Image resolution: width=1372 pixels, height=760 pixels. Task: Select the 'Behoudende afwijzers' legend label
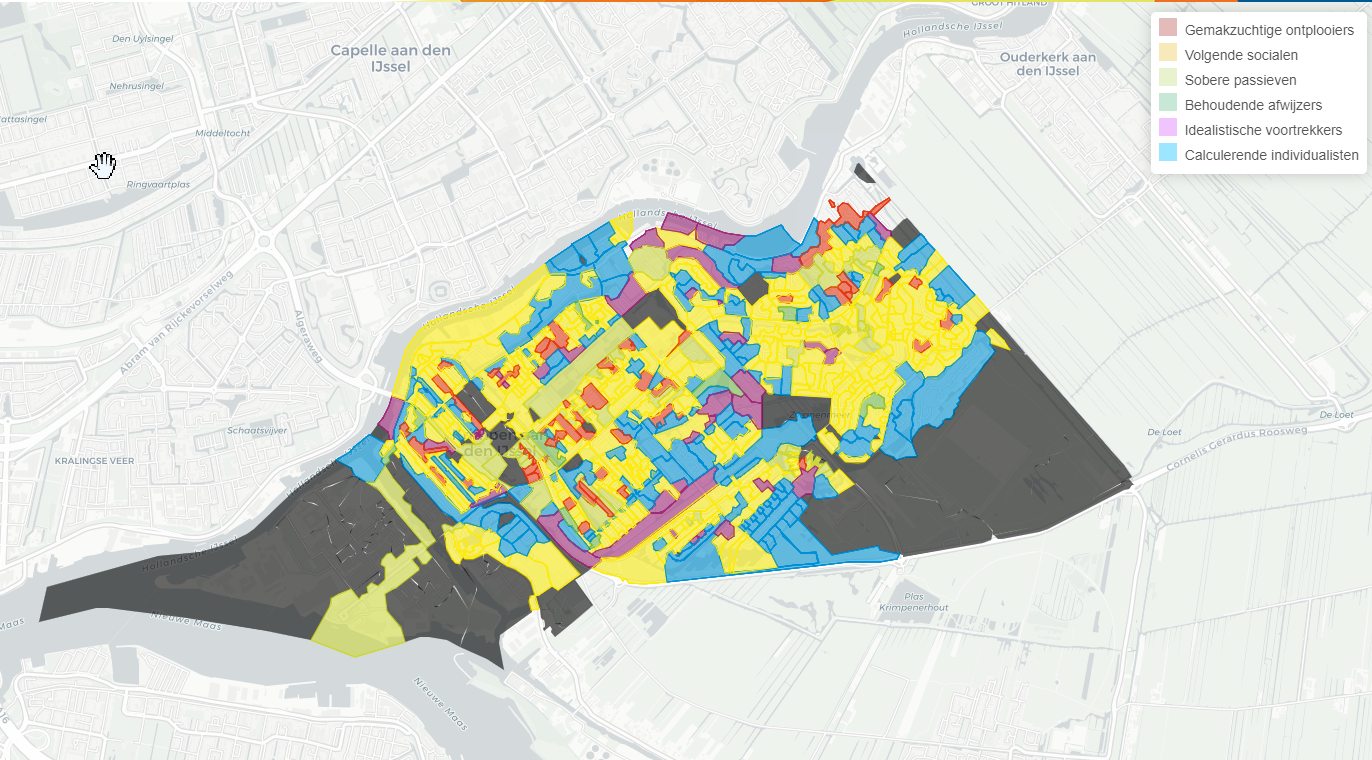1253,105
